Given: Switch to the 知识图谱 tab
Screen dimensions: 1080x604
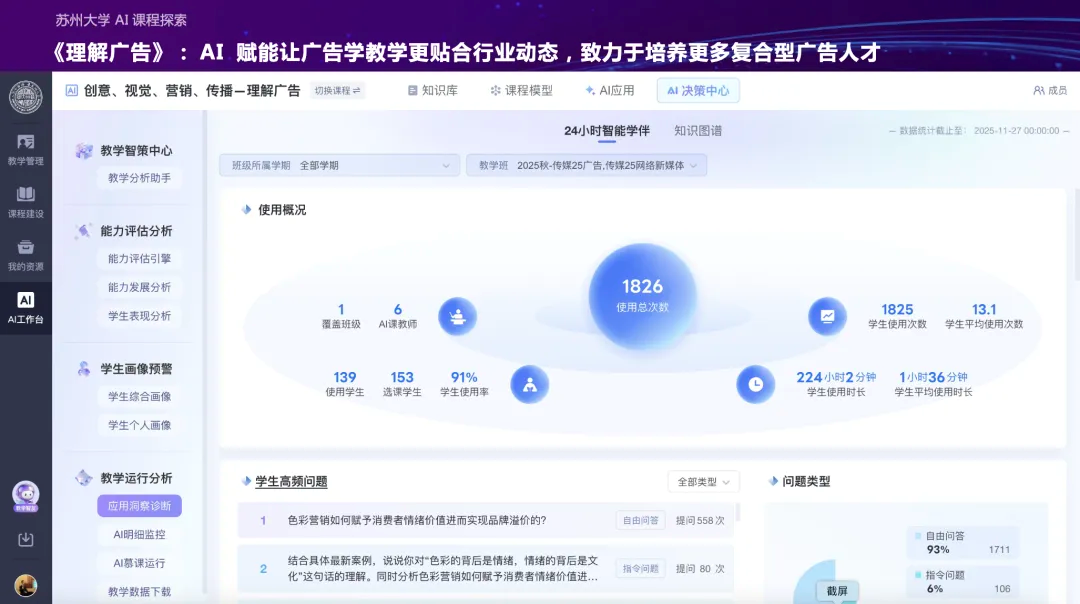Looking at the screenshot, I should 698,131.
